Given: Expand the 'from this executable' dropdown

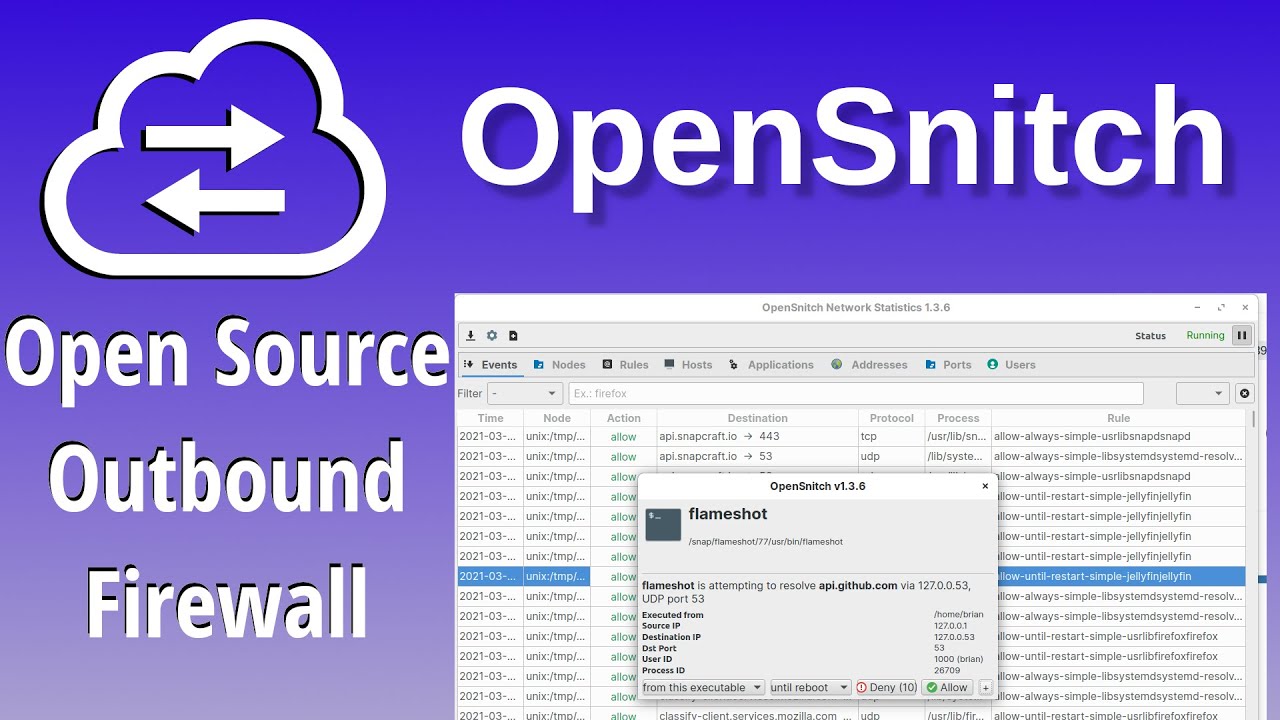Looking at the screenshot, I should (x=702, y=687).
